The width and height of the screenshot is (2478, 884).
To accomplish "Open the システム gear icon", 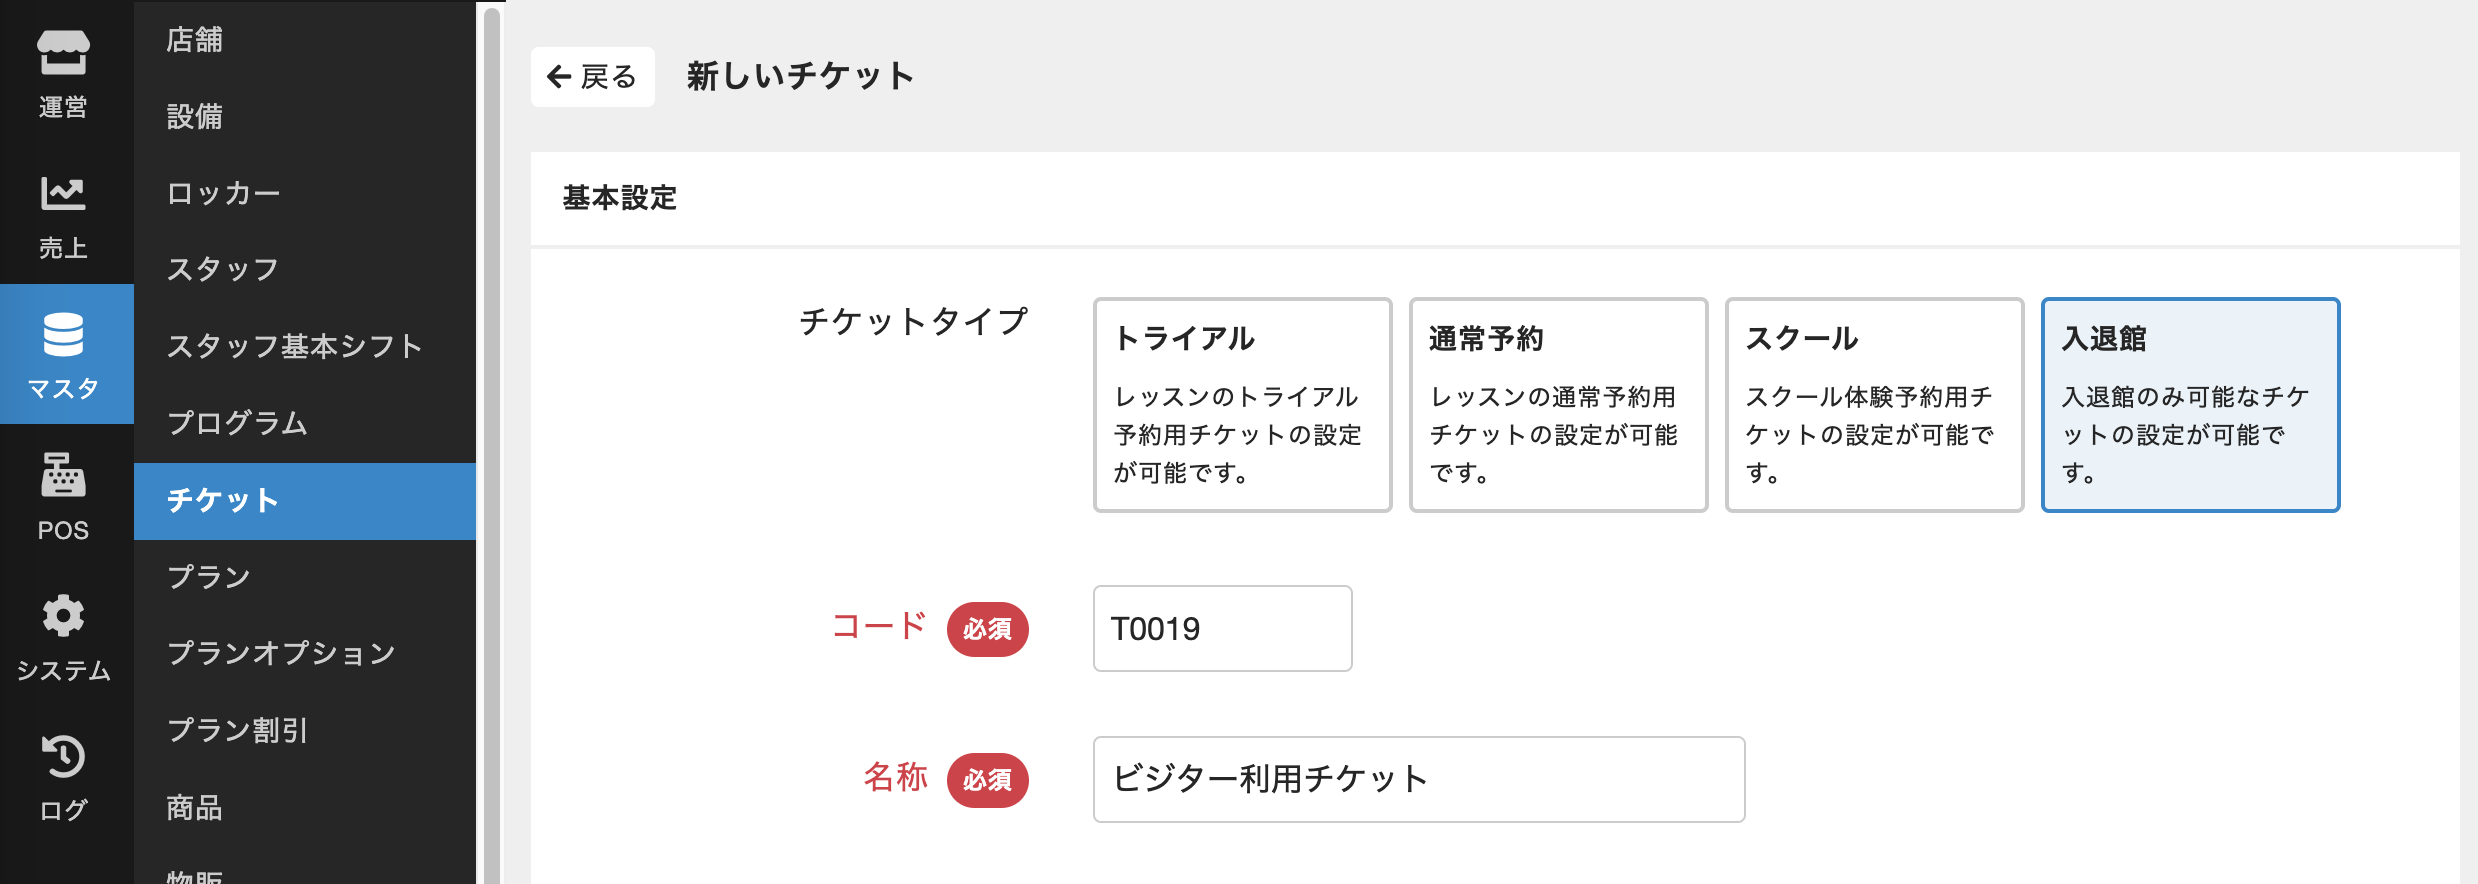I will (x=63, y=636).
